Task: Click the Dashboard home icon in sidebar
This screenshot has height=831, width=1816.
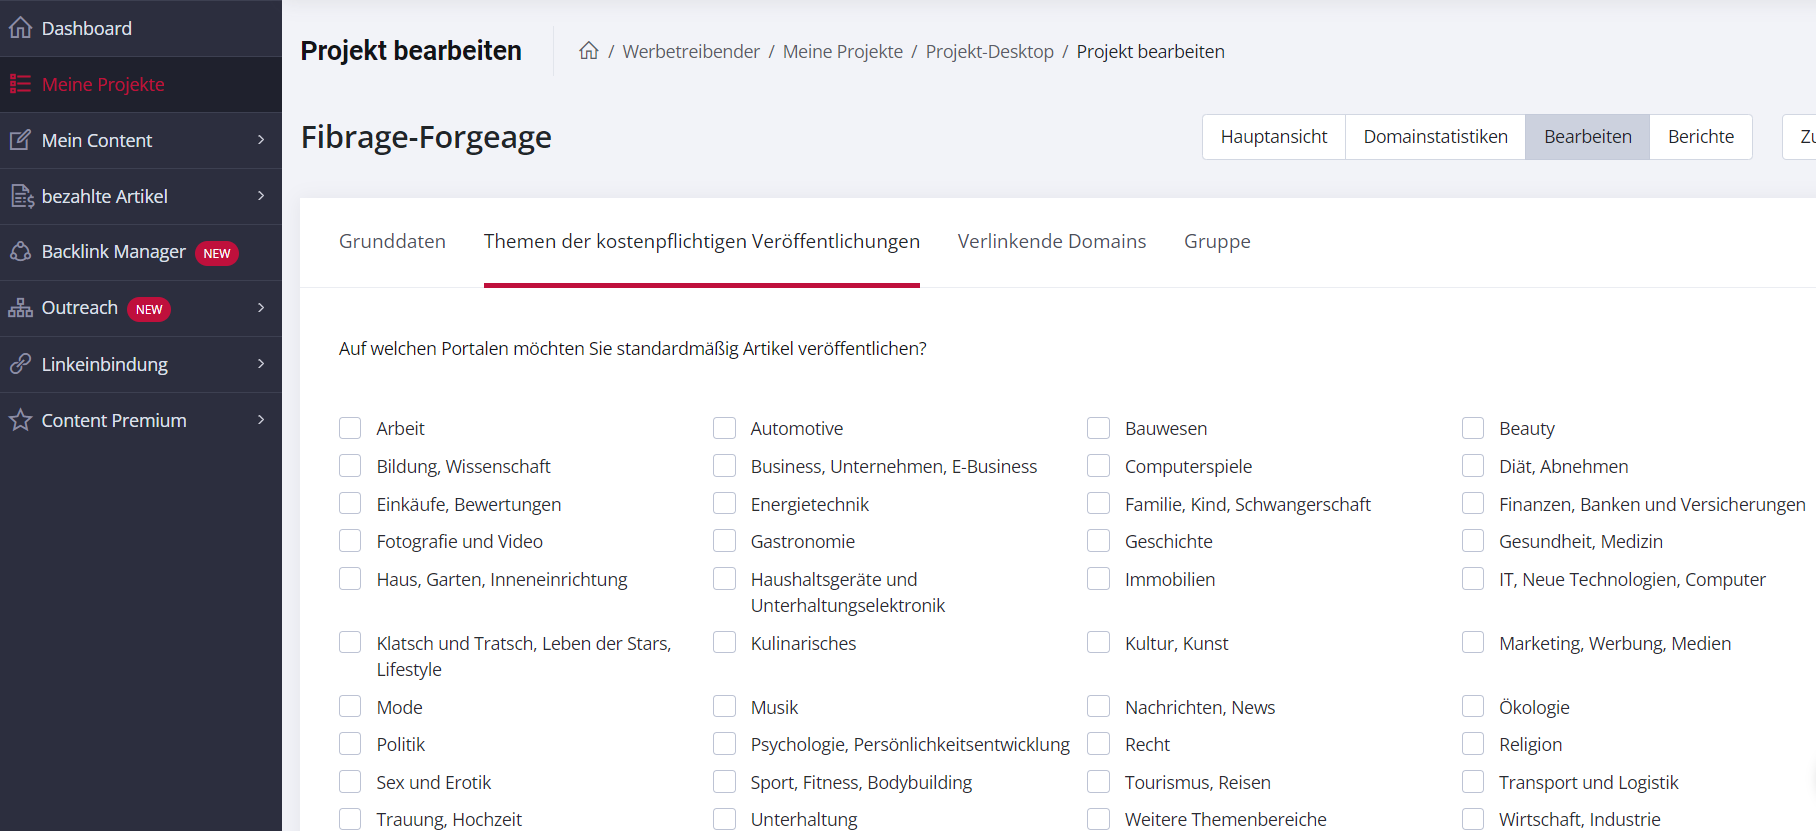Action: coord(20,28)
